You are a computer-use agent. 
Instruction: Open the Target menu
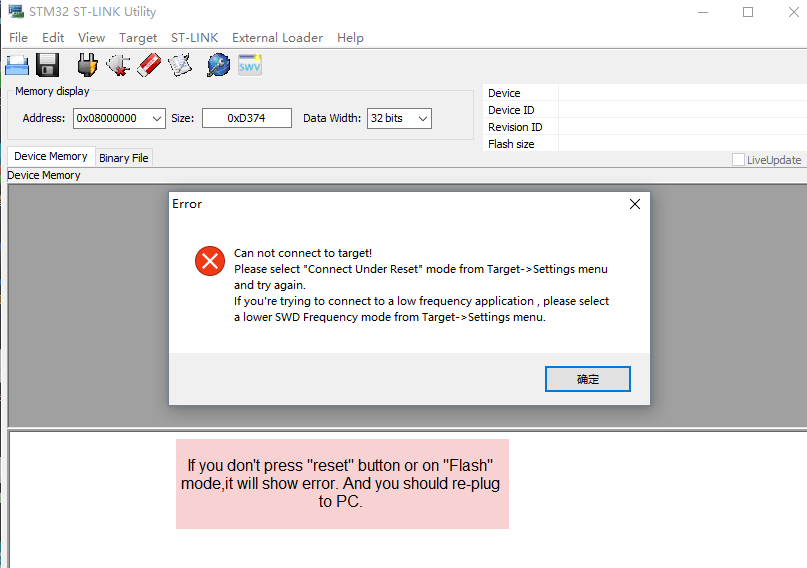[138, 38]
